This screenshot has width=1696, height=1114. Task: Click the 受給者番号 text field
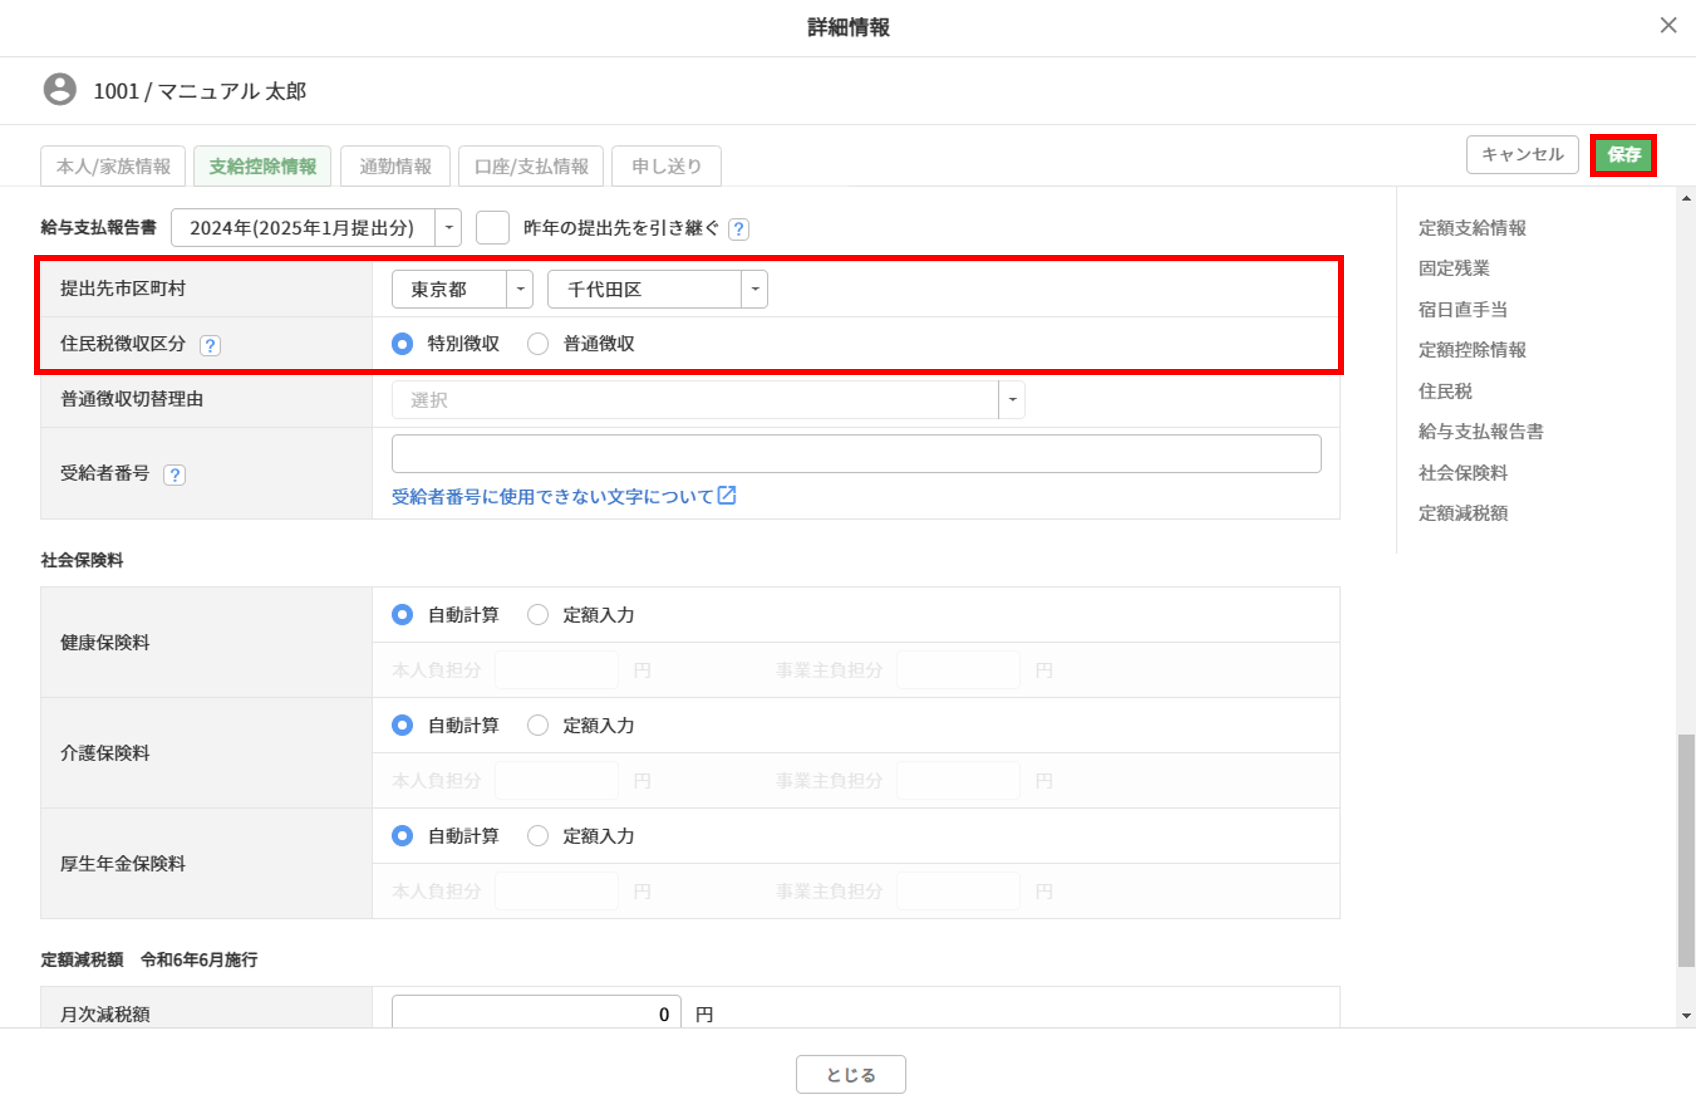tap(856, 454)
